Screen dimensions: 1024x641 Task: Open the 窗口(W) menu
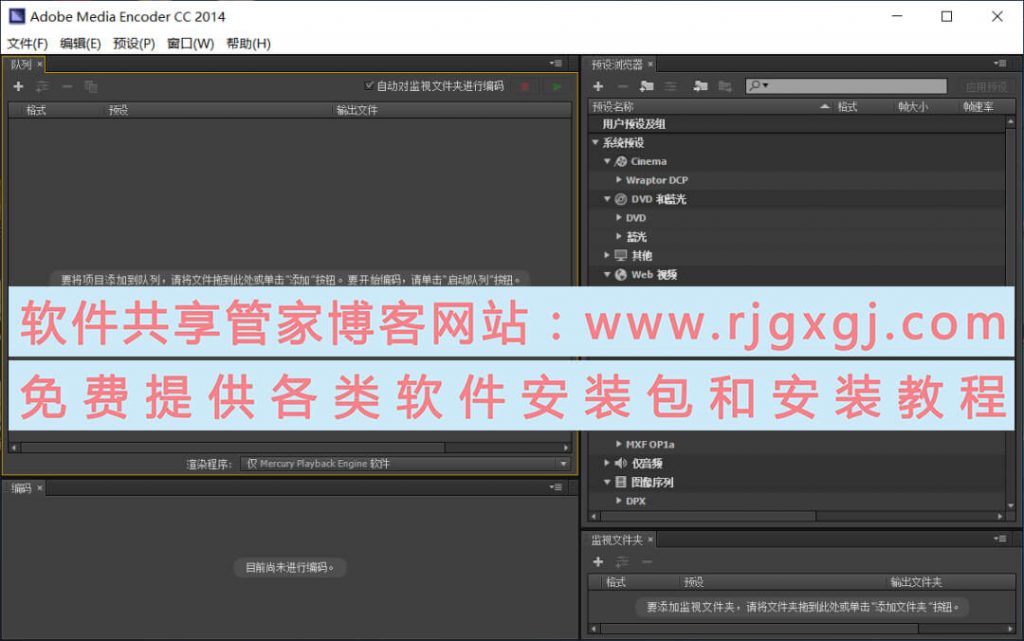191,44
